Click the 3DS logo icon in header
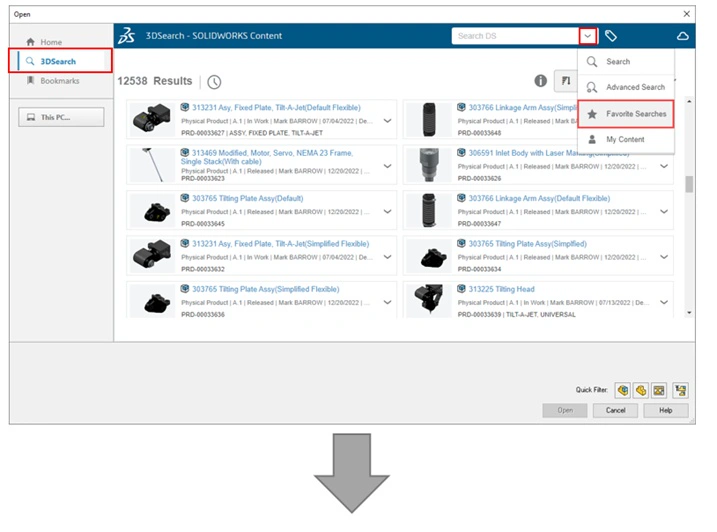This screenshot has width=717, height=532. 127,36
